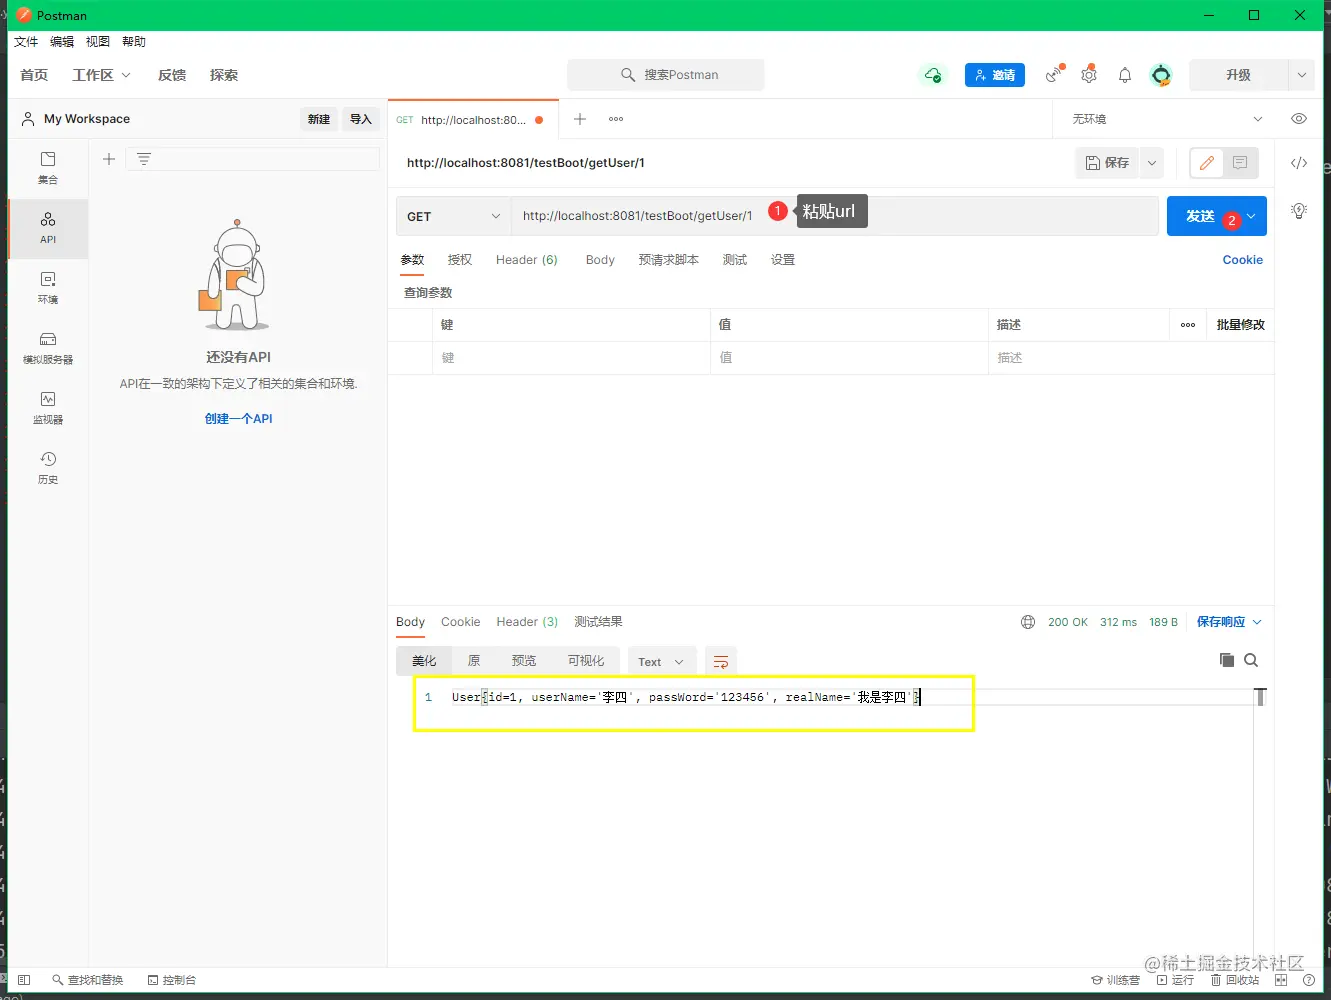Open the 帮助 menu
Screen dimensions: 1331x1000
click(134, 42)
